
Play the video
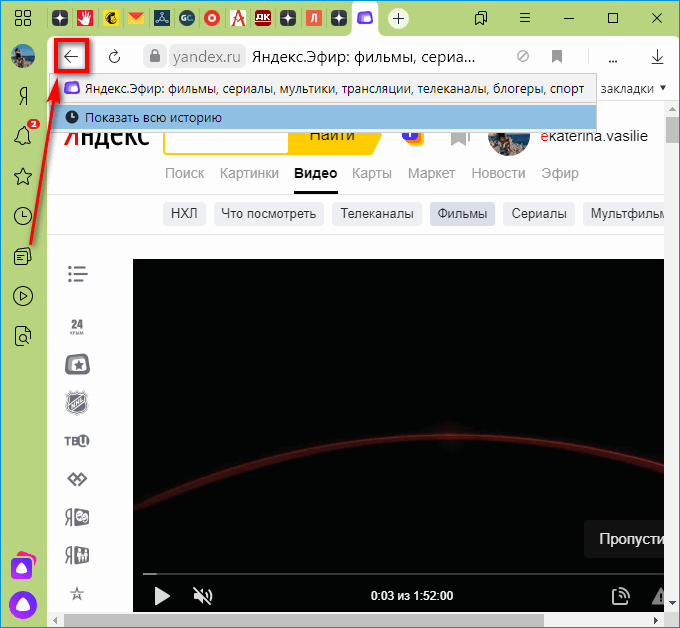[161, 596]
